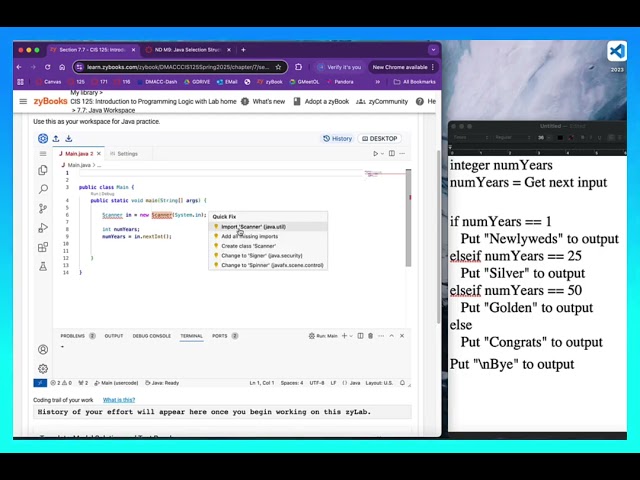Click the blue gear icon above the editor
The height and width of the screenshot is (480, 640).
(x=43, y=138)
